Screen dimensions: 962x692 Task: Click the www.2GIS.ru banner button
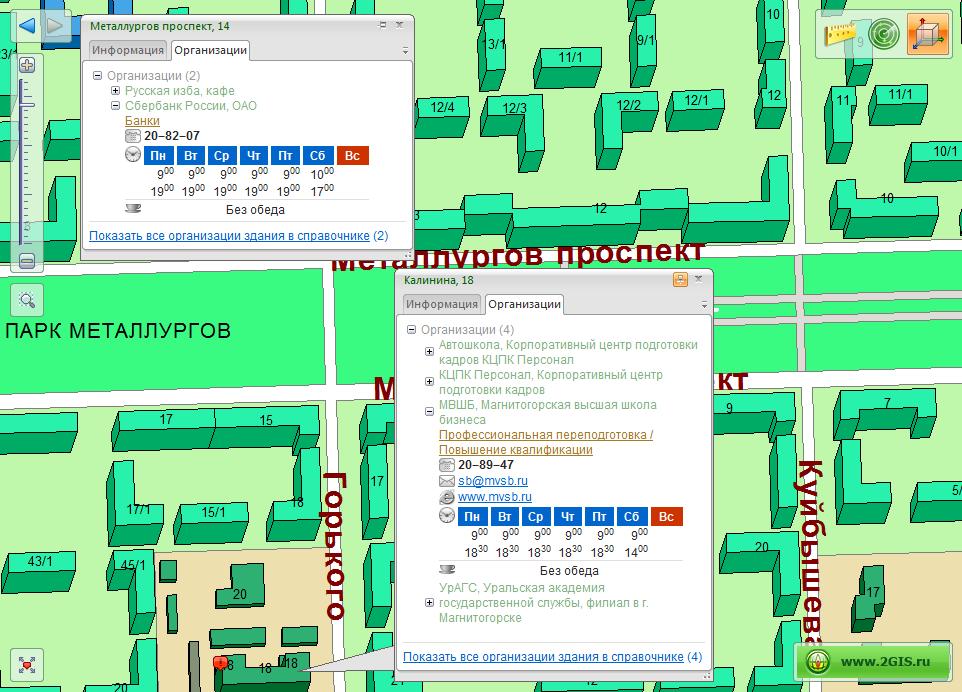(x=872, y=661)
